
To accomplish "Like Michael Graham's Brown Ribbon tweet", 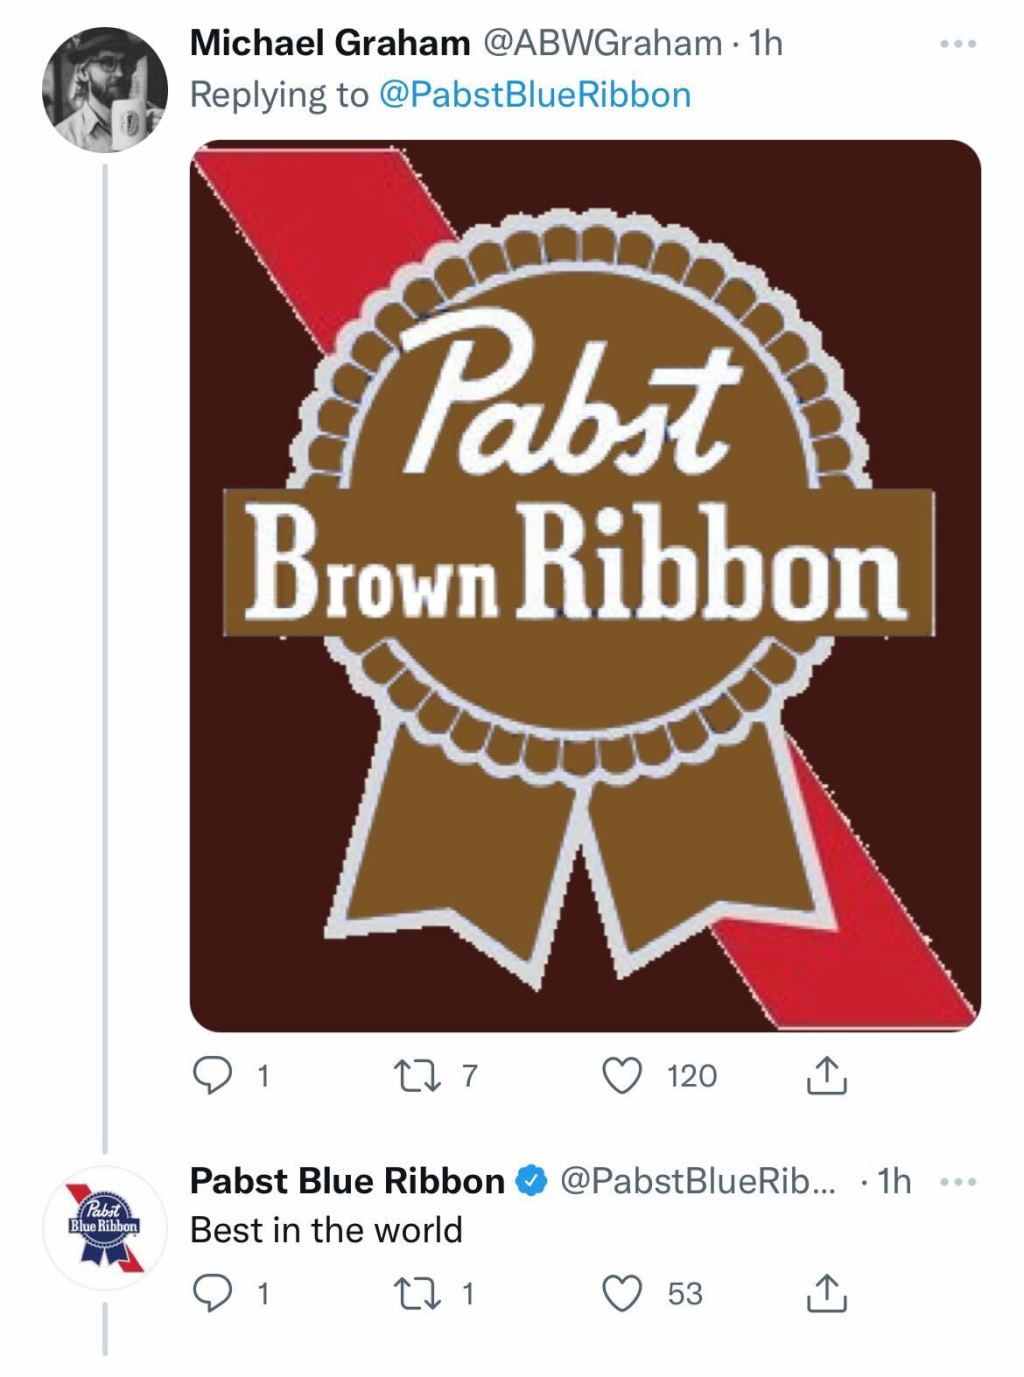I will (622, 1076).
